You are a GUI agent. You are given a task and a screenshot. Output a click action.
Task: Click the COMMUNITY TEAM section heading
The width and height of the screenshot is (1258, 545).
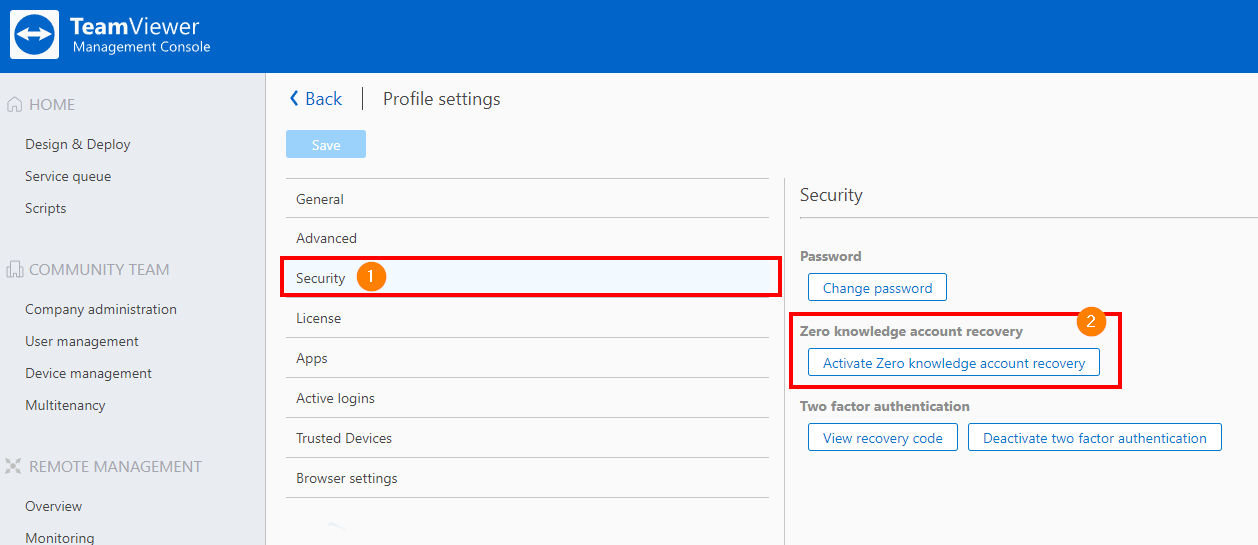pos(99,269)
